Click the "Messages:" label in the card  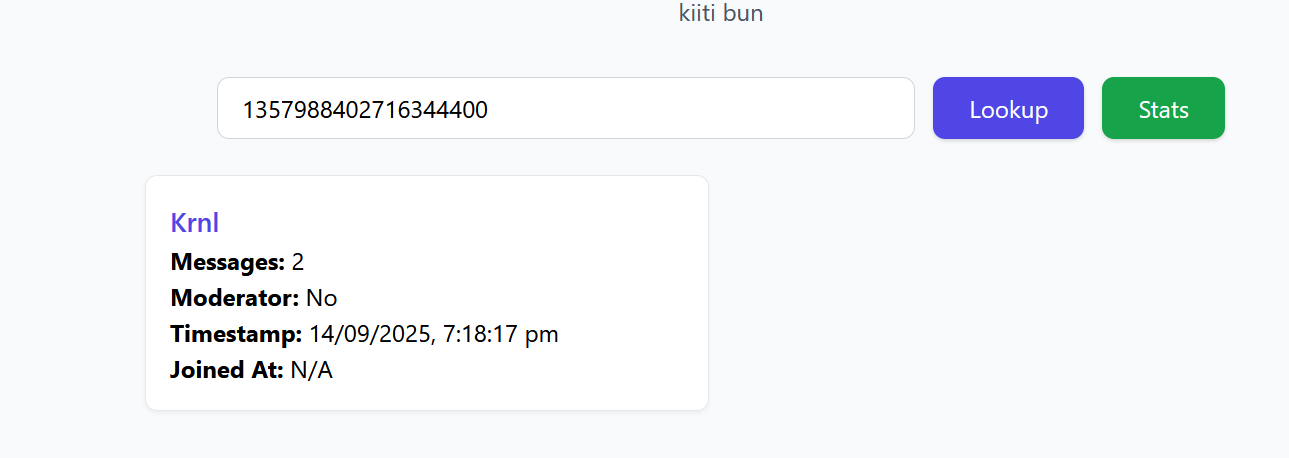click(228, 262)
